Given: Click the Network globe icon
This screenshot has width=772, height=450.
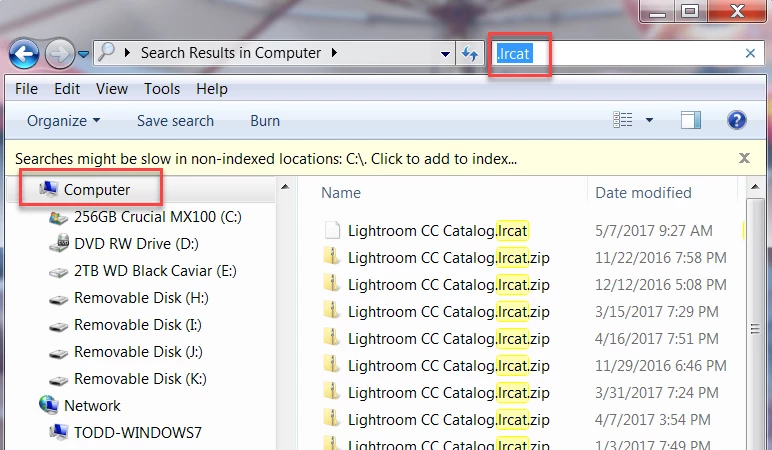Looking at the screenshot, I should pos(48,405).
